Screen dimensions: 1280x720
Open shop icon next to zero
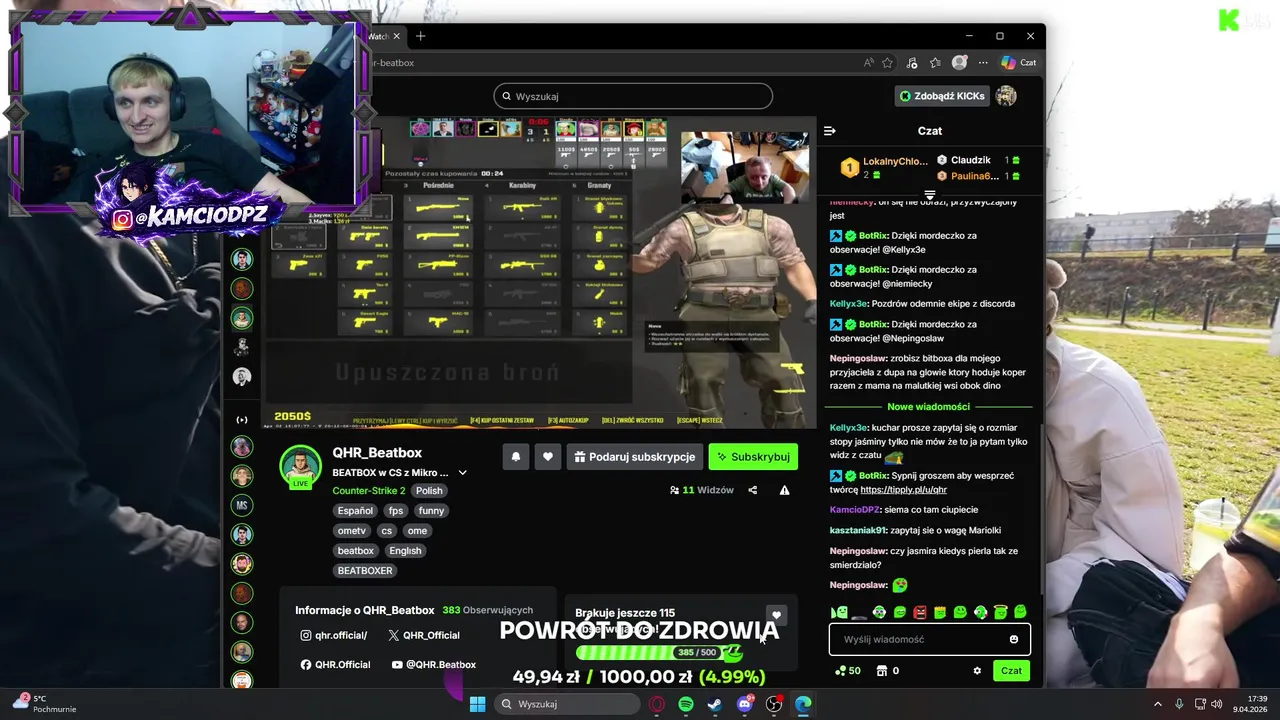pyautogui.click(x=881, y=671)
